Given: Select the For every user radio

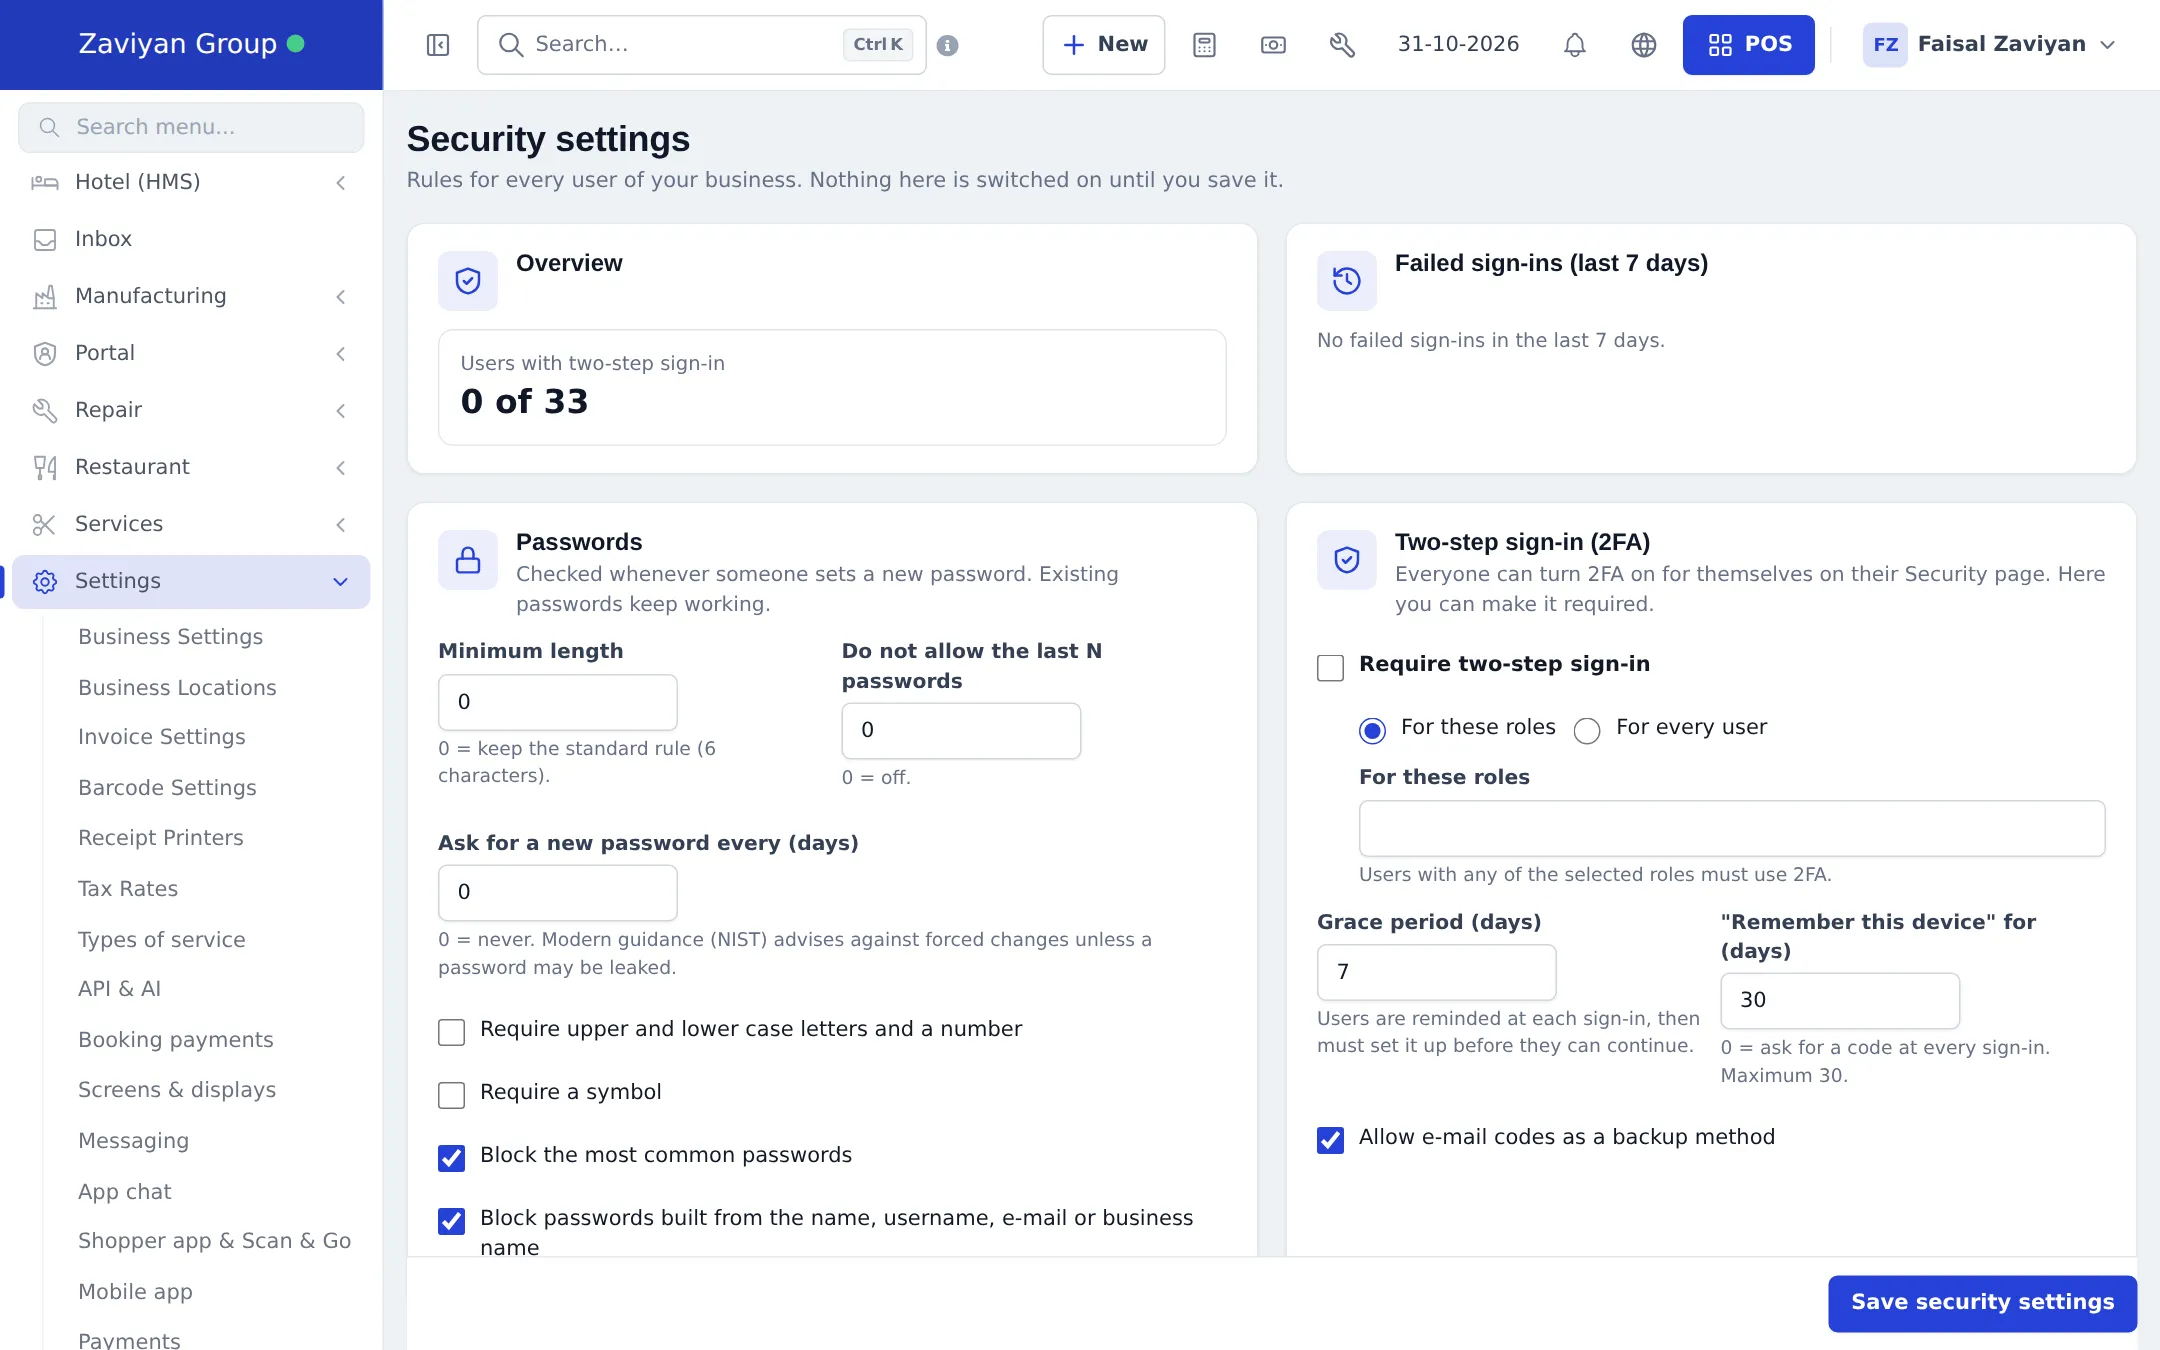Looking at the screenshot, I should pyautogui.click(x=1587, y=731).
